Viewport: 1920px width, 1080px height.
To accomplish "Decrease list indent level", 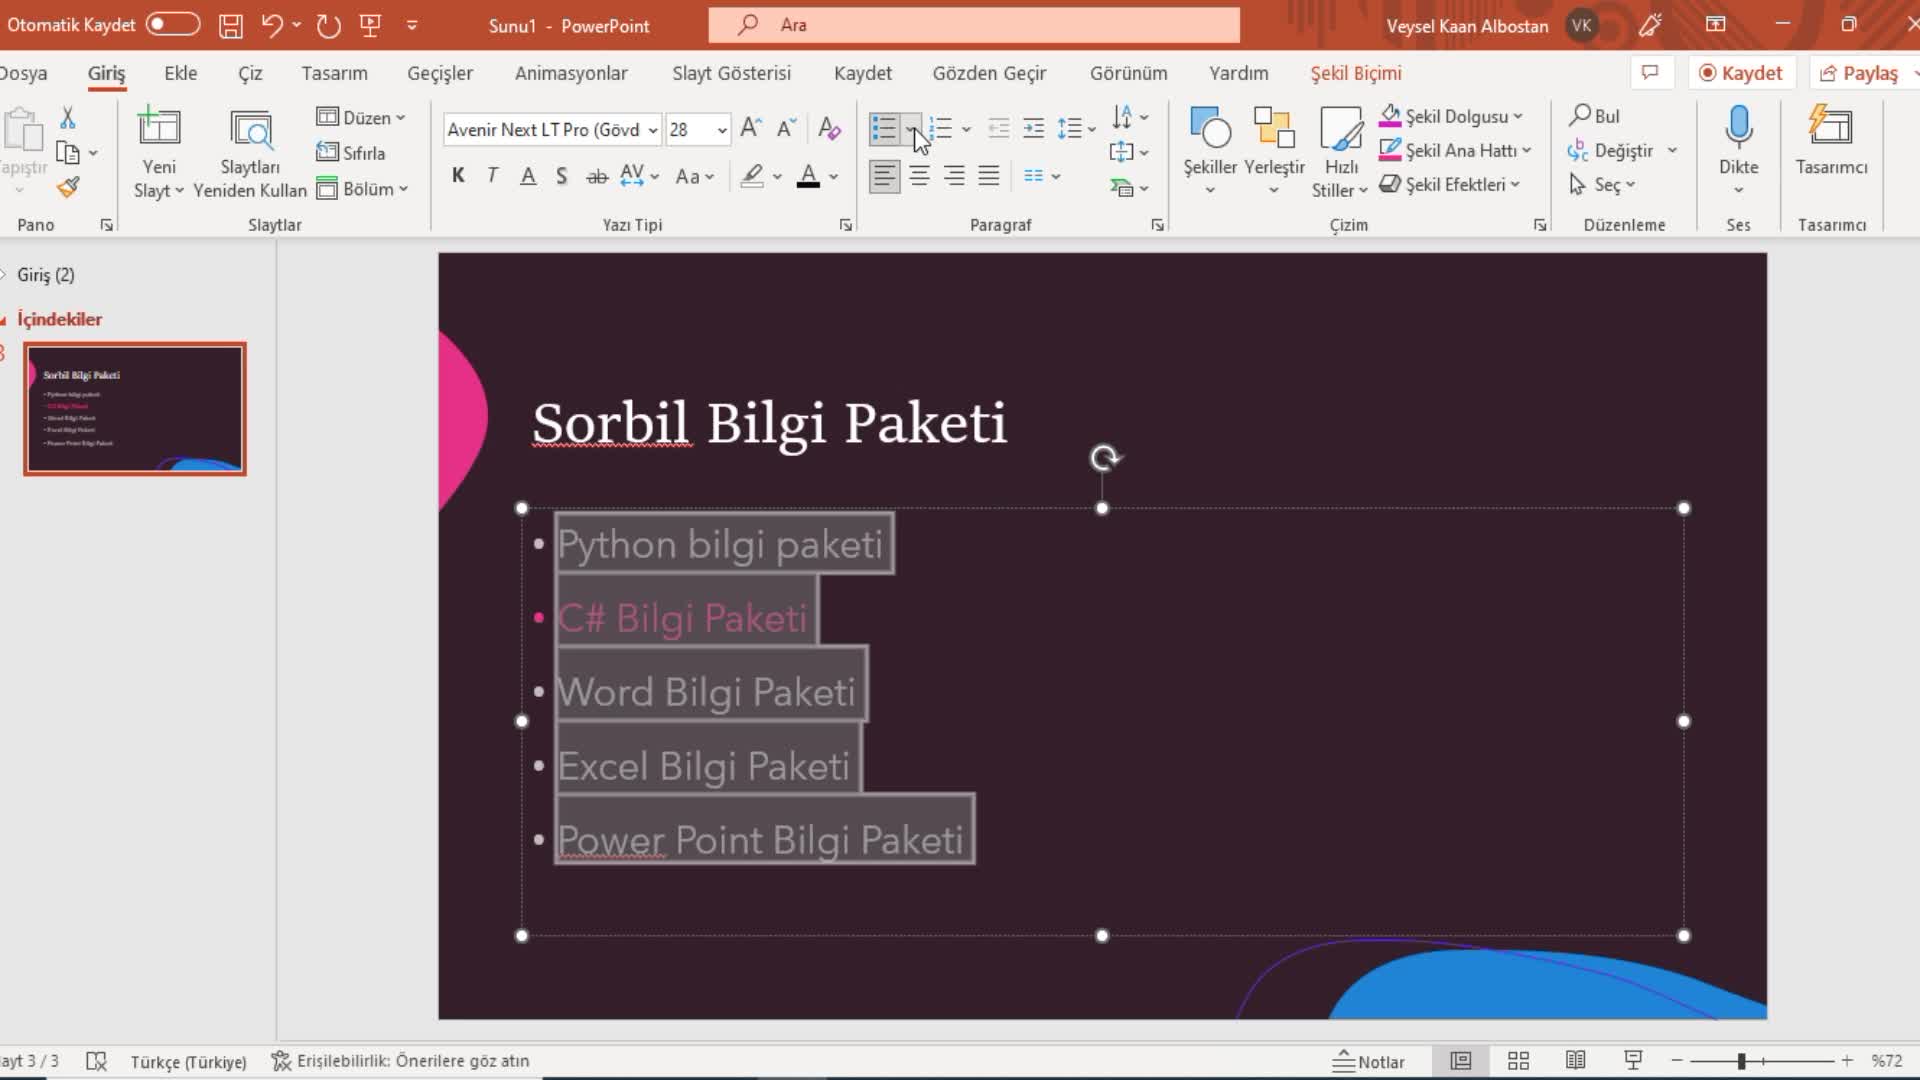I will [998, 128].
